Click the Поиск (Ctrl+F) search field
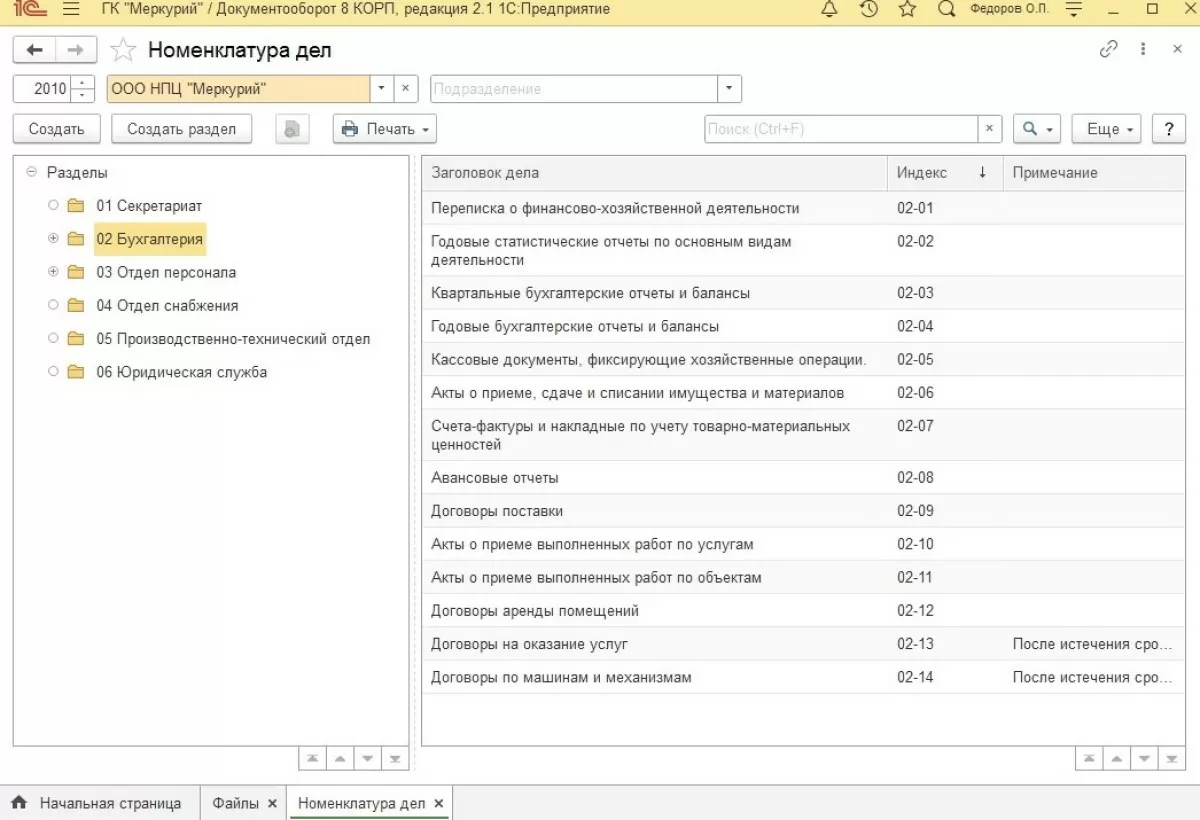Viewport: 1200px width, 820px height. click(840, 129)
